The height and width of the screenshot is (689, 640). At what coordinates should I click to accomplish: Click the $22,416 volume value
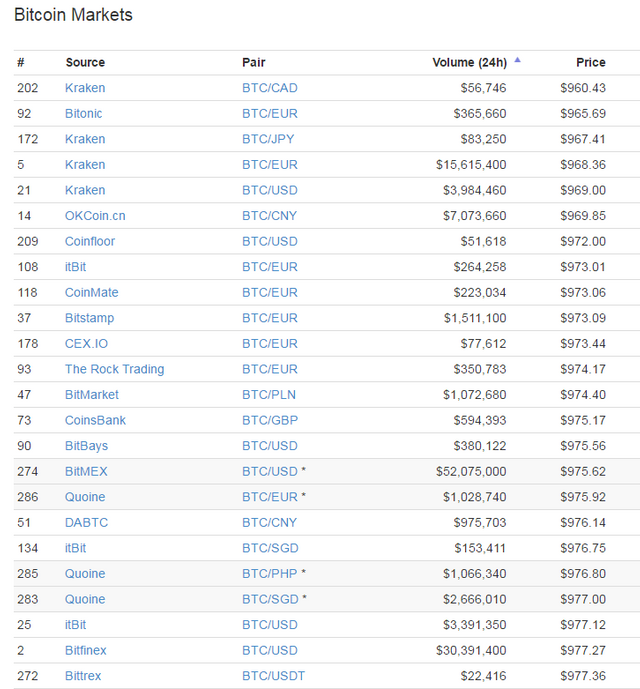pyautogui.click(x=483, y=676)
